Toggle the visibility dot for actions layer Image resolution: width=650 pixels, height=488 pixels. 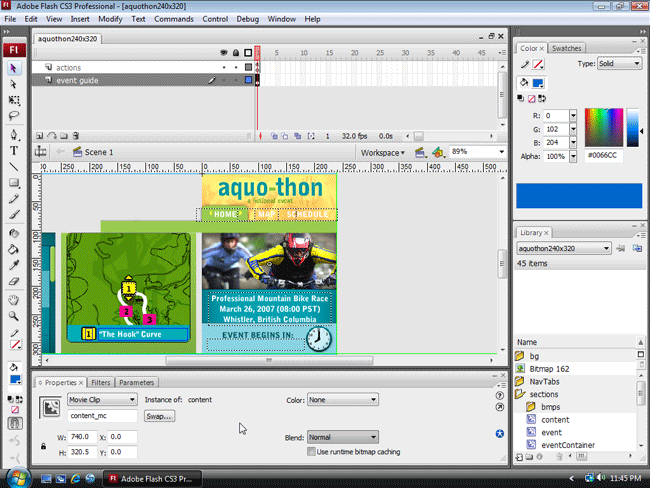click(x=224, y=67)
